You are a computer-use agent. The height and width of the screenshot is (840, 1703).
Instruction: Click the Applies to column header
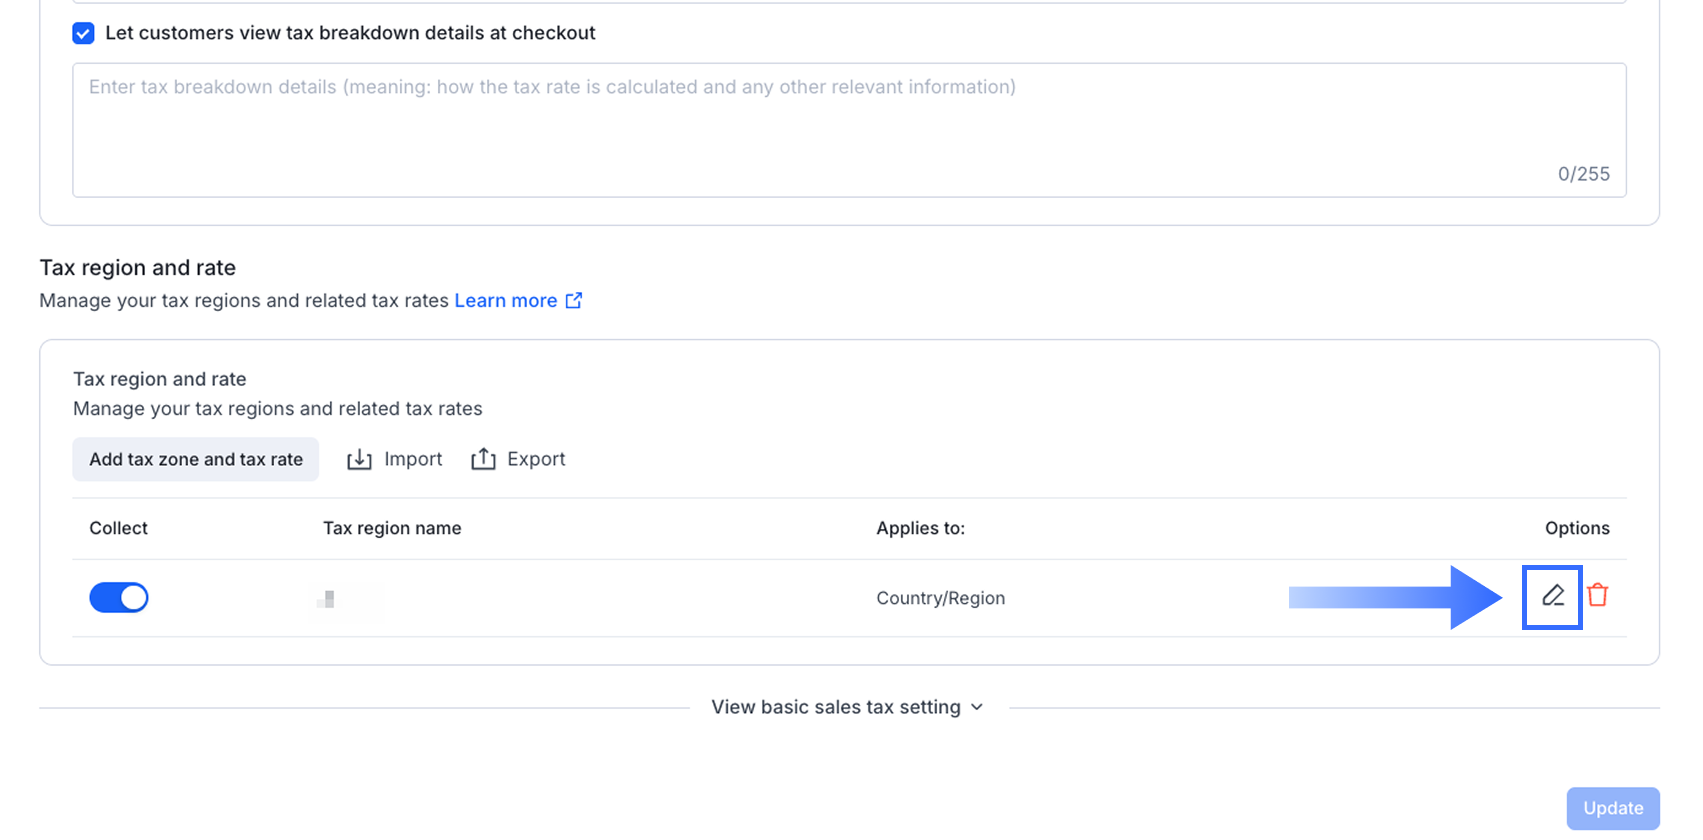(x=920, y=528)
